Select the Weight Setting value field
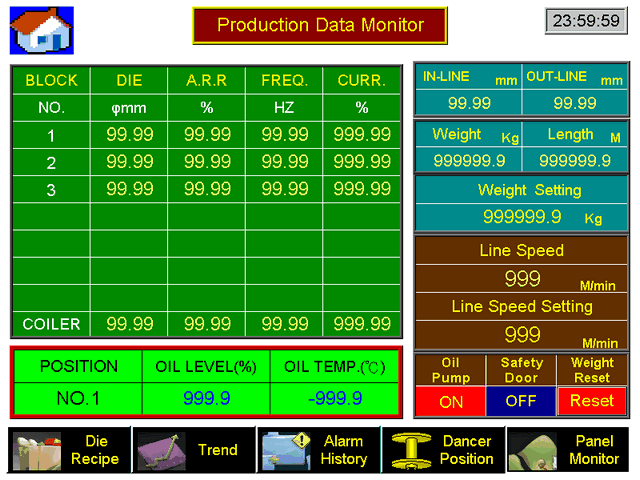 tap(522, 216)
